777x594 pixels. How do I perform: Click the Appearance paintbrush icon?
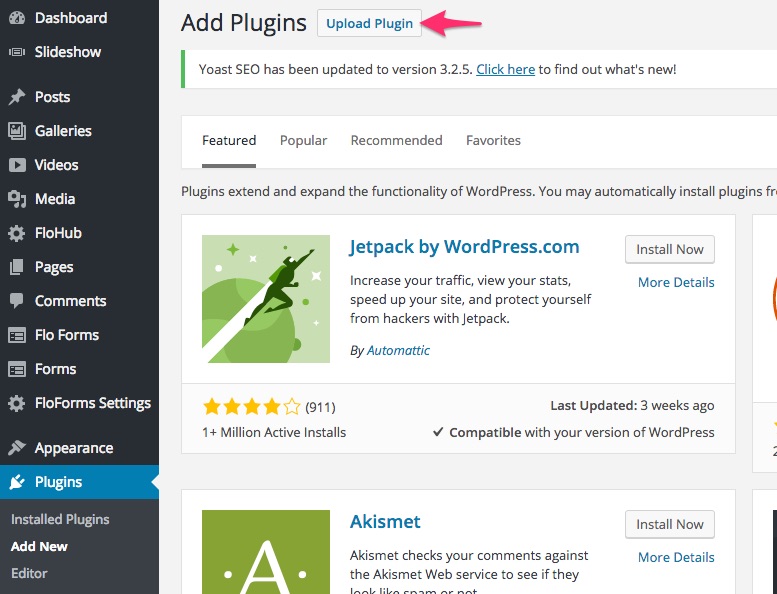17,448
